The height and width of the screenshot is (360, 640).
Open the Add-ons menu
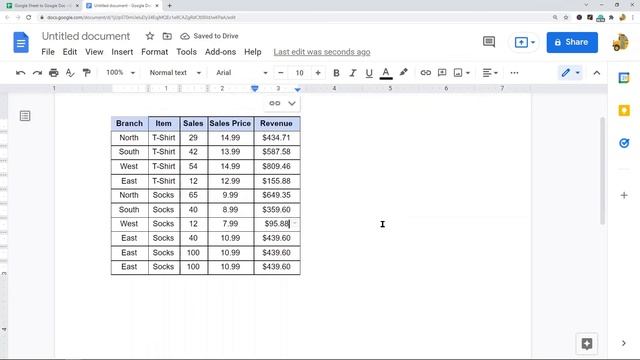coord(220,52)
